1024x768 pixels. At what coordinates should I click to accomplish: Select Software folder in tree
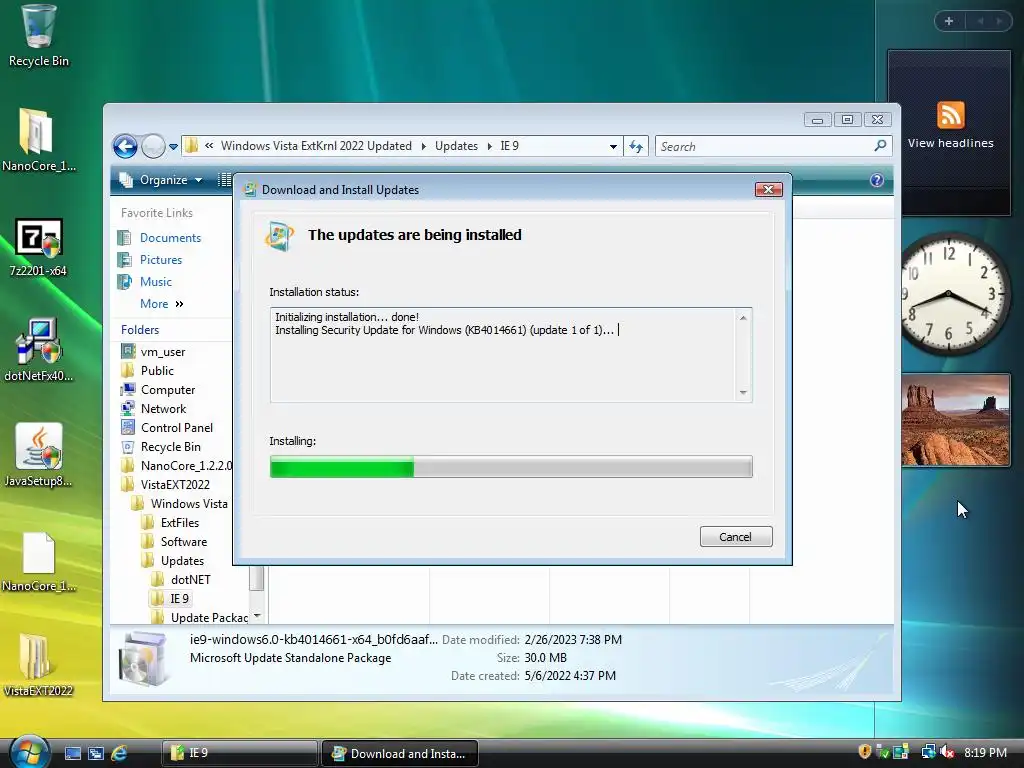(x=184, y=541)
